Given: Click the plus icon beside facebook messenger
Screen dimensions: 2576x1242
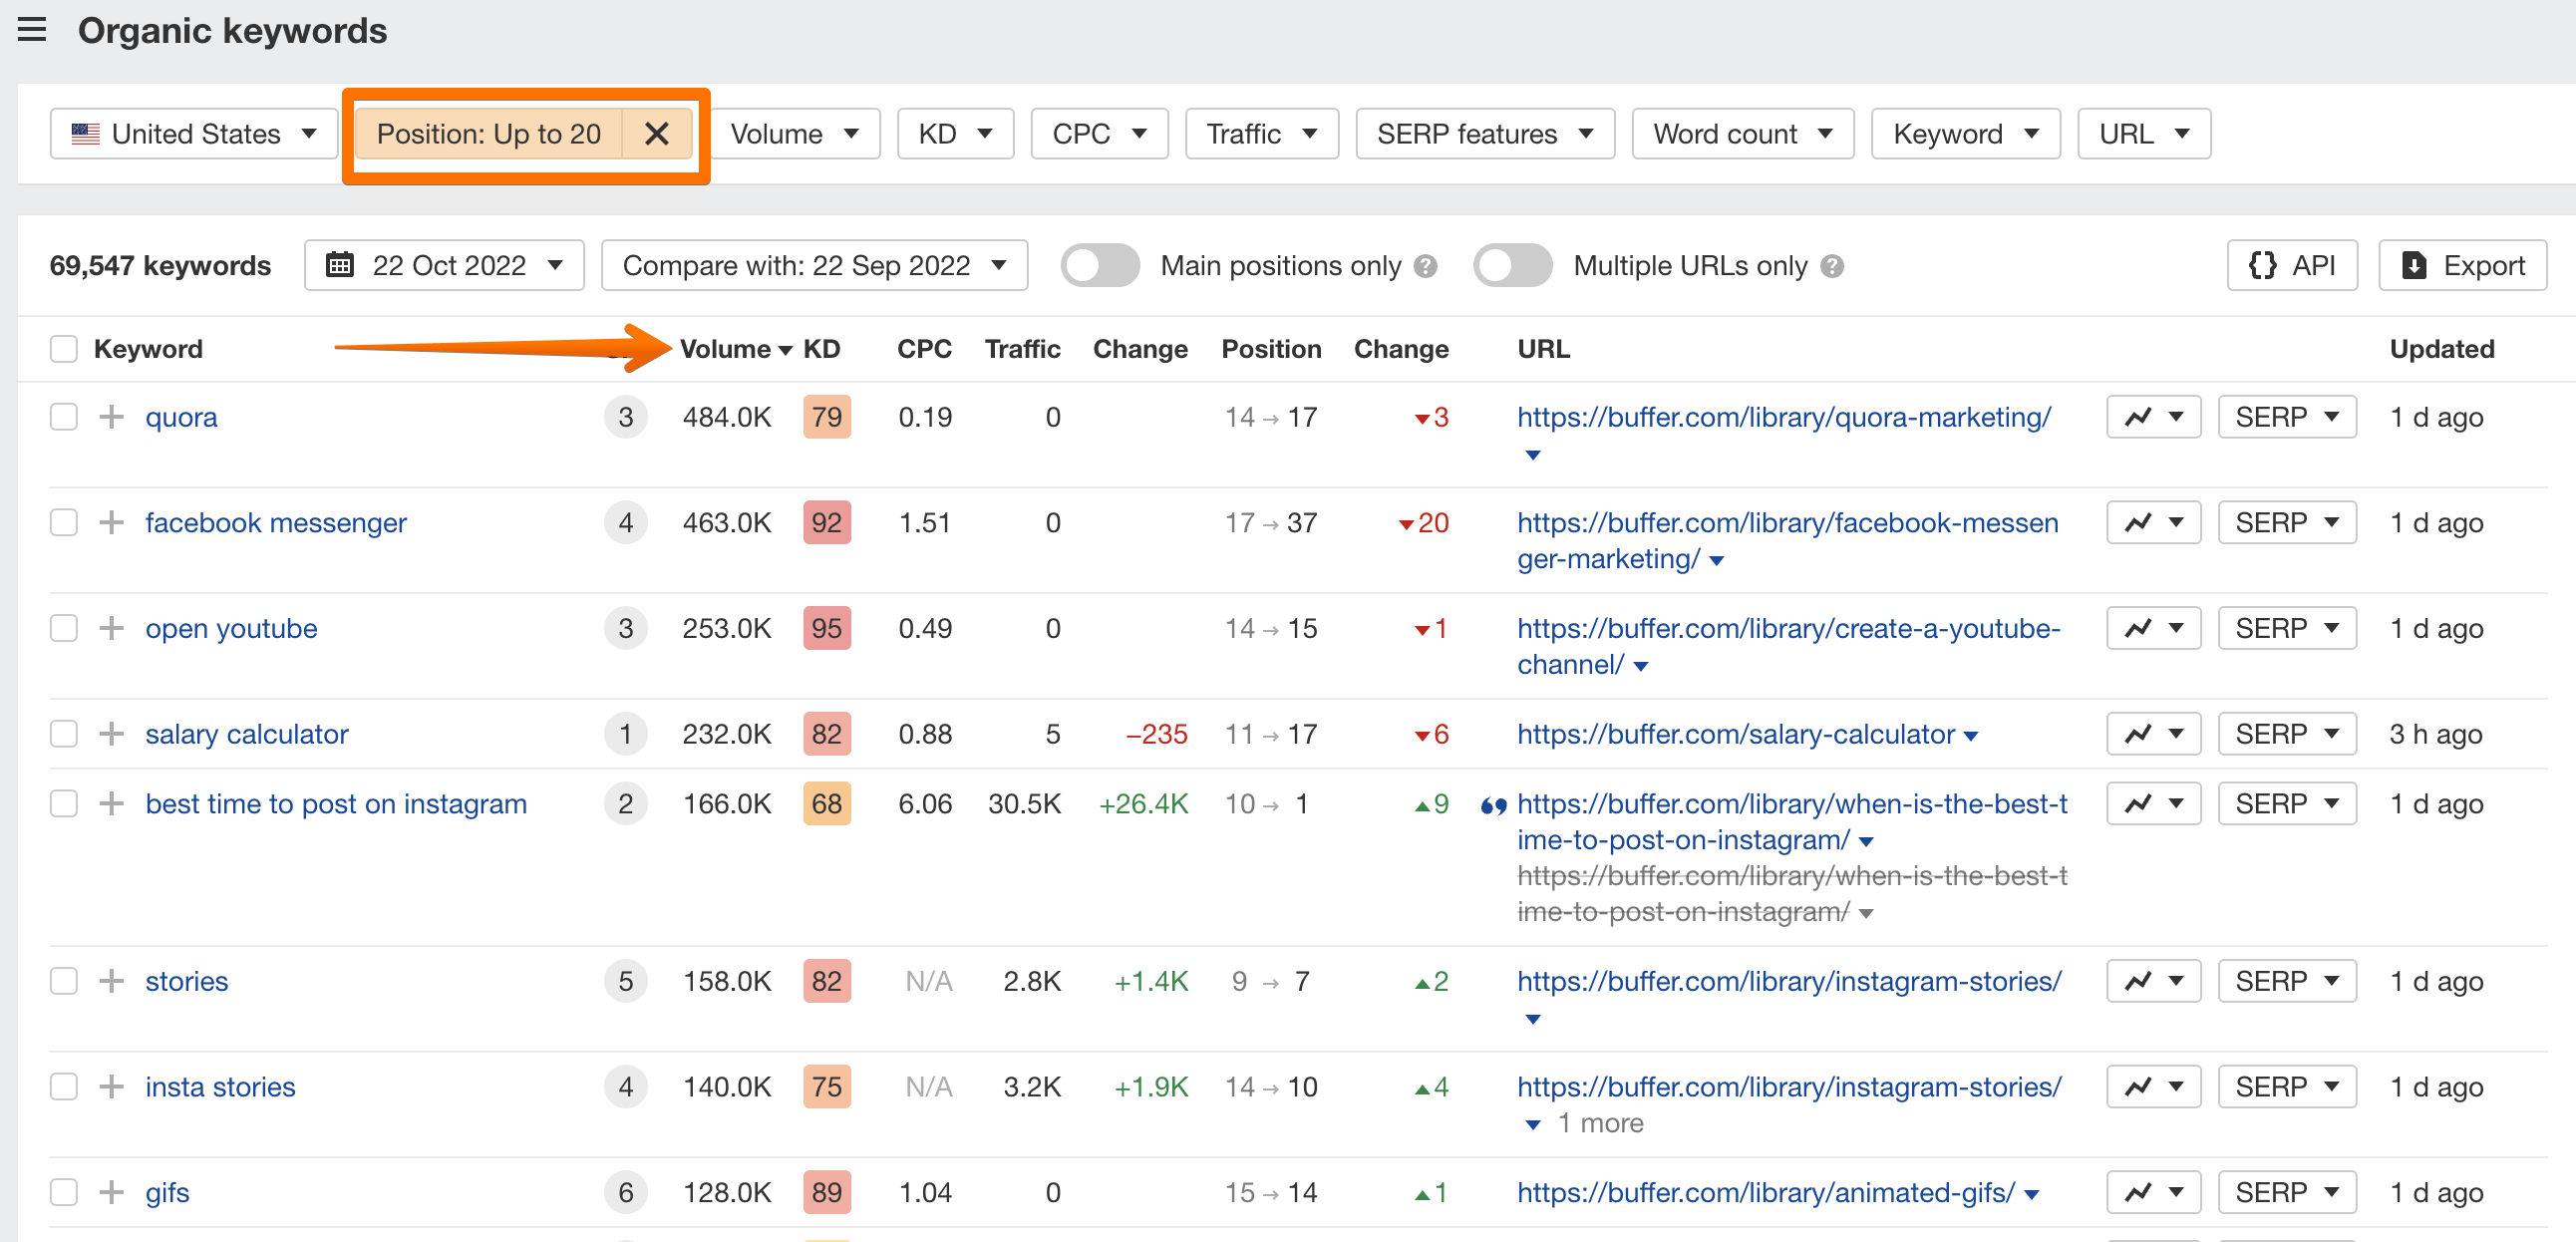Looking at the screenshot, I should click(x=110, y=522).
